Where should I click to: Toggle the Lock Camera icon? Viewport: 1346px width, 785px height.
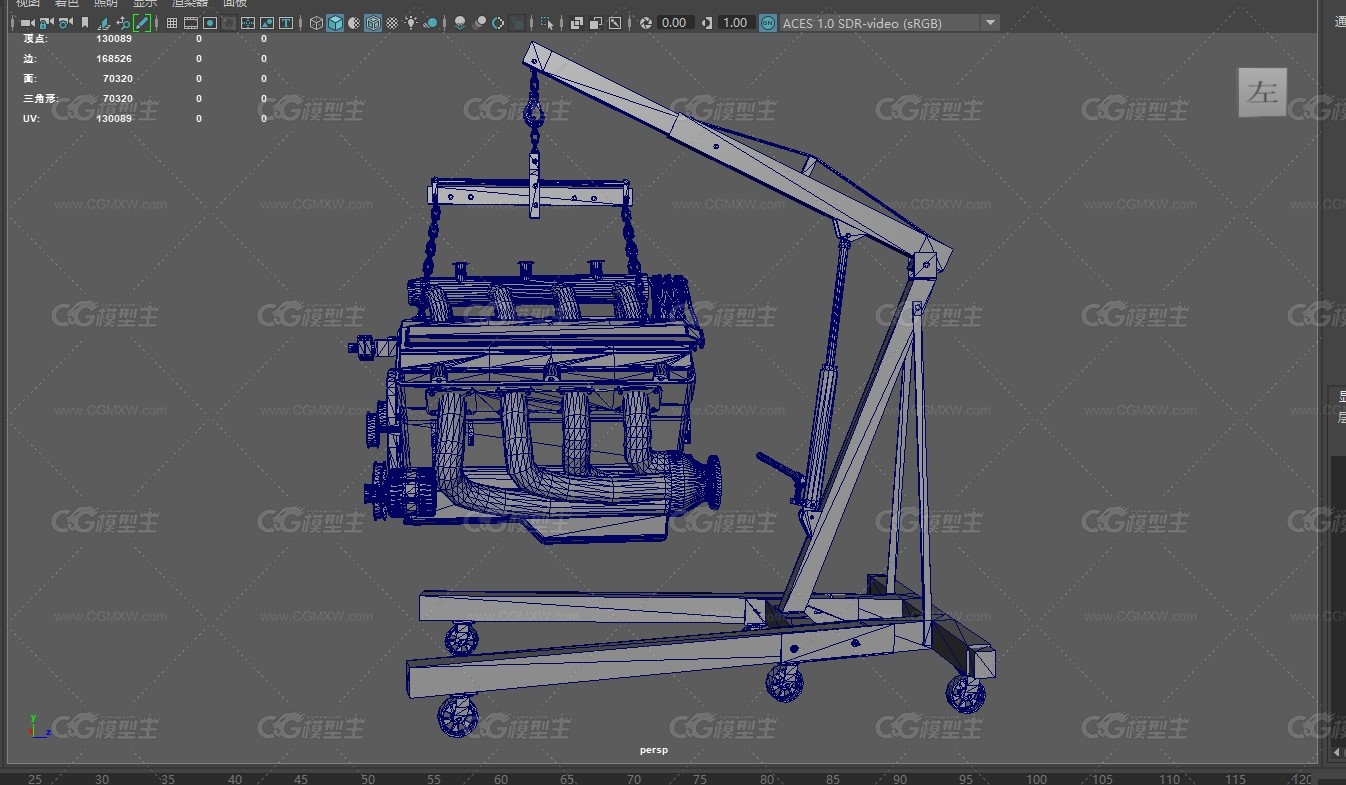coord(45,22)
